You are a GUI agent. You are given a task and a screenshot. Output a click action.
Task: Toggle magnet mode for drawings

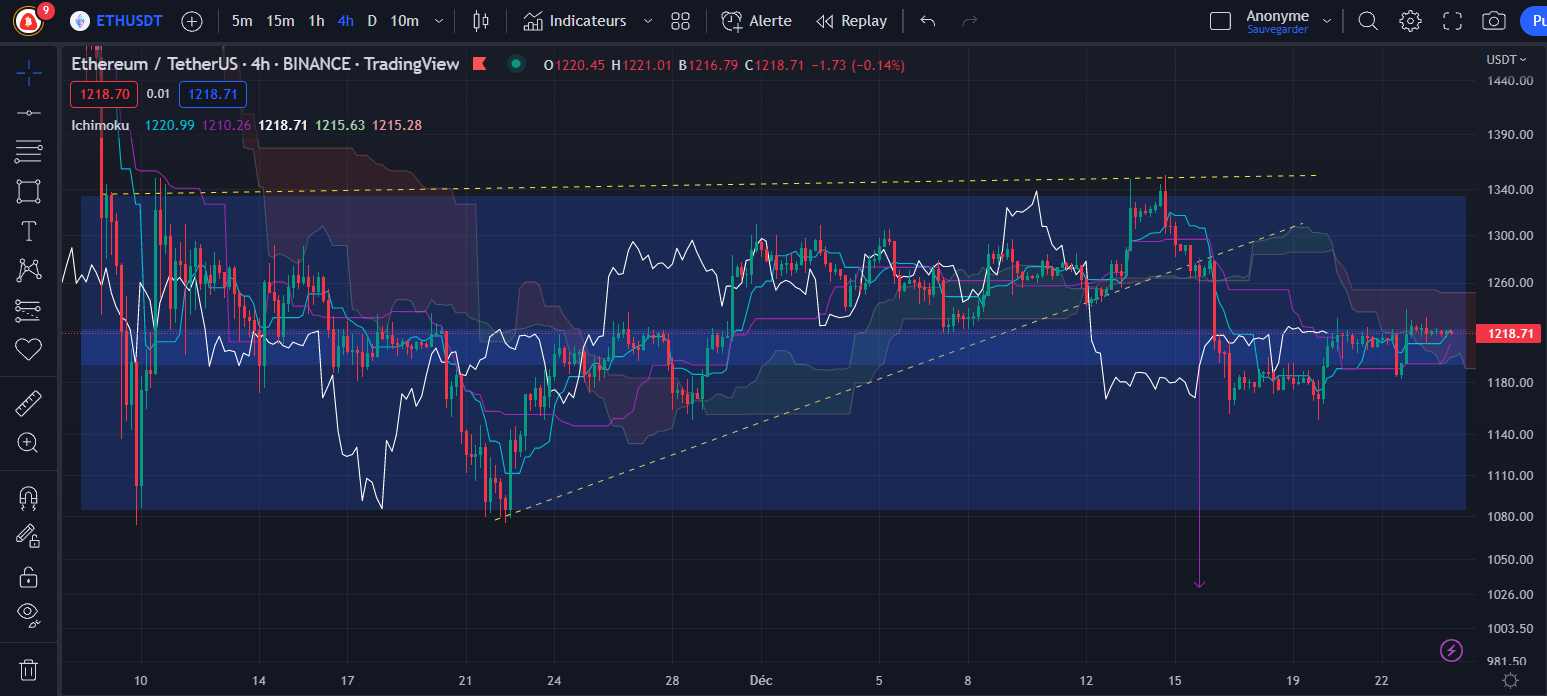(29, 497)
